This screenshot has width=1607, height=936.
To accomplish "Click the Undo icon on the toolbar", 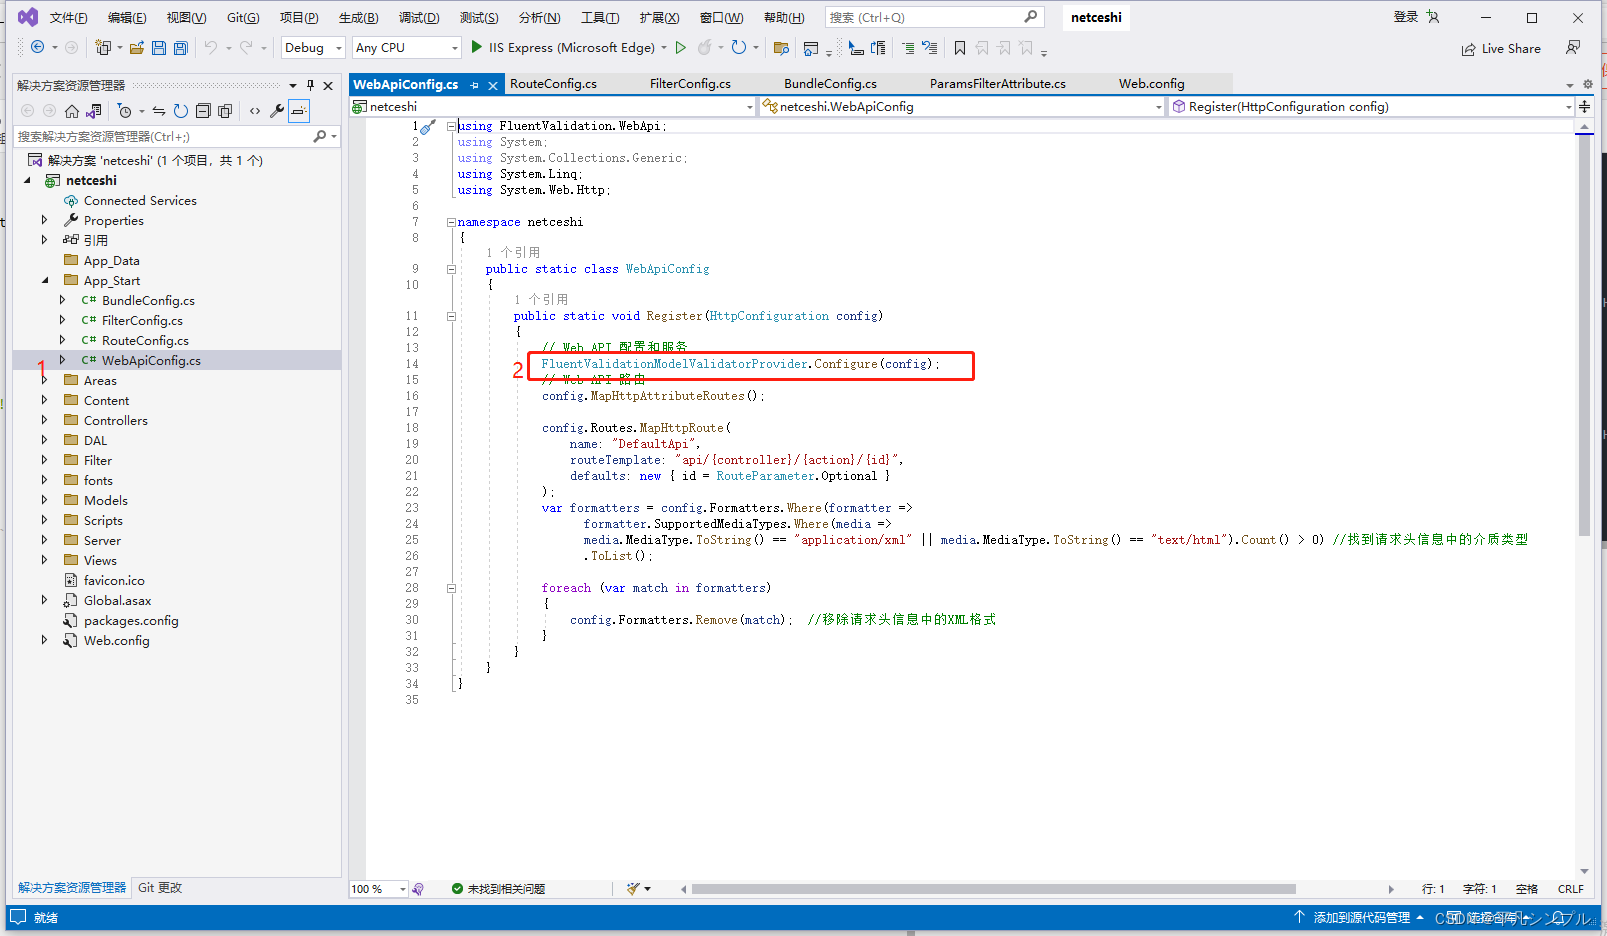I will click(x=210, y=47).
